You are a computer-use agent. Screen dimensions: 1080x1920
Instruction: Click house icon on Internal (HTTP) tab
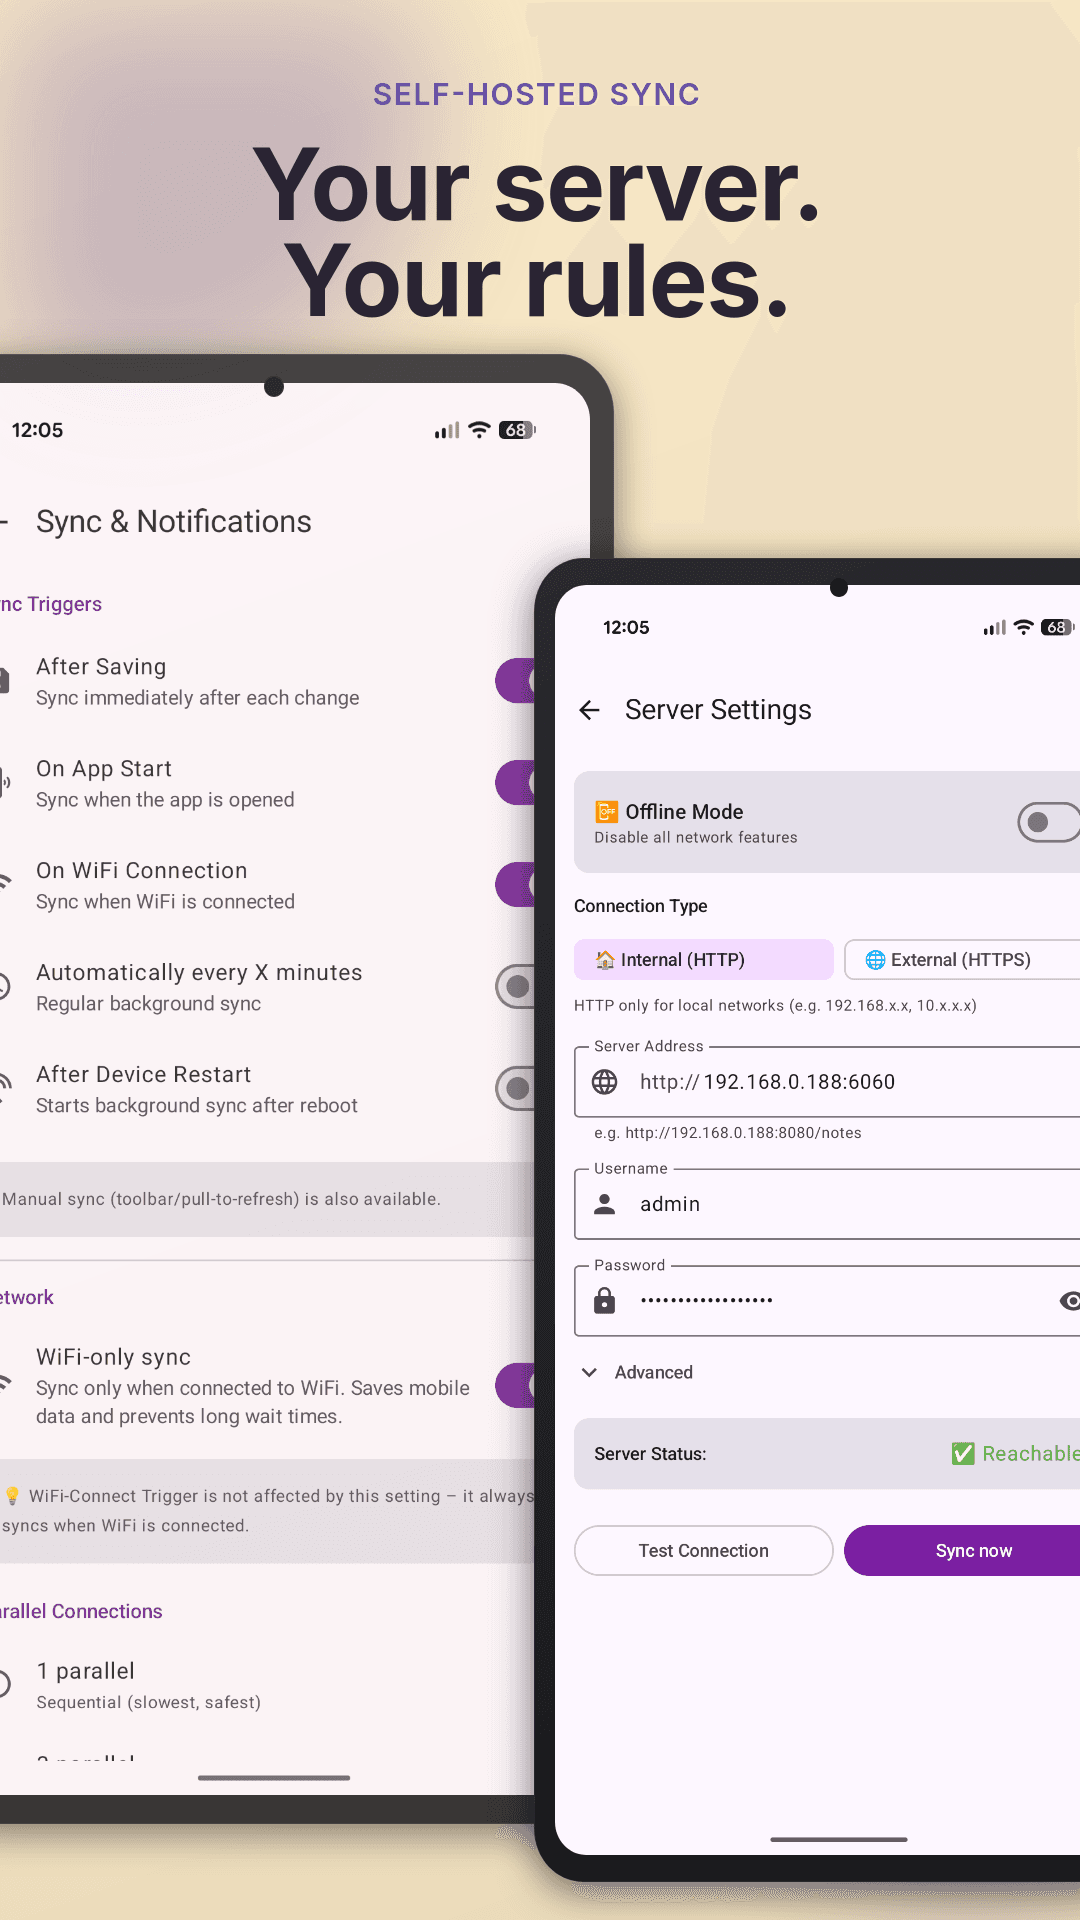[605, 960]
